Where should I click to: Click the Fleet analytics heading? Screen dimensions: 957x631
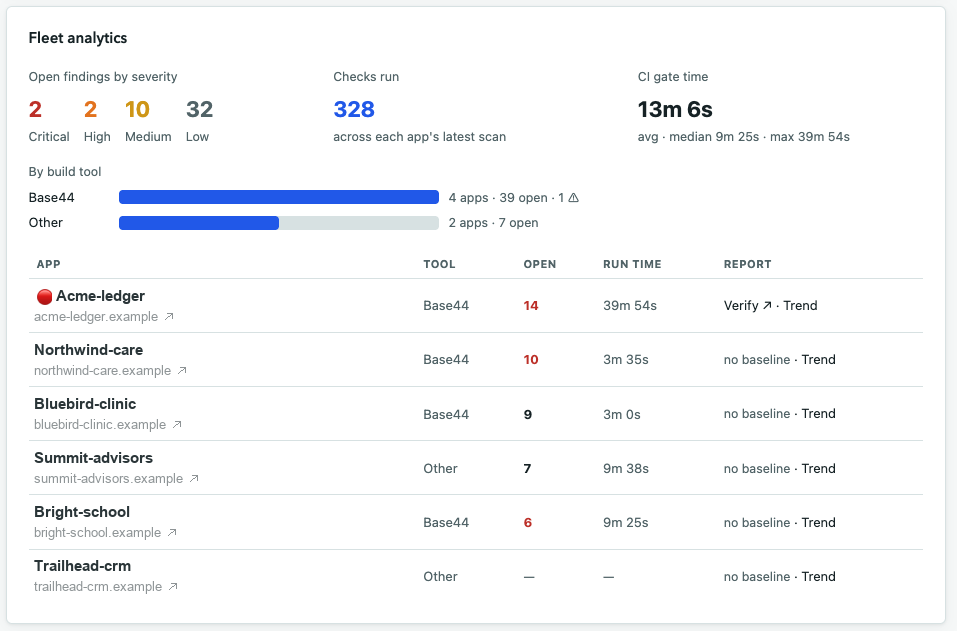pos(78,38)
